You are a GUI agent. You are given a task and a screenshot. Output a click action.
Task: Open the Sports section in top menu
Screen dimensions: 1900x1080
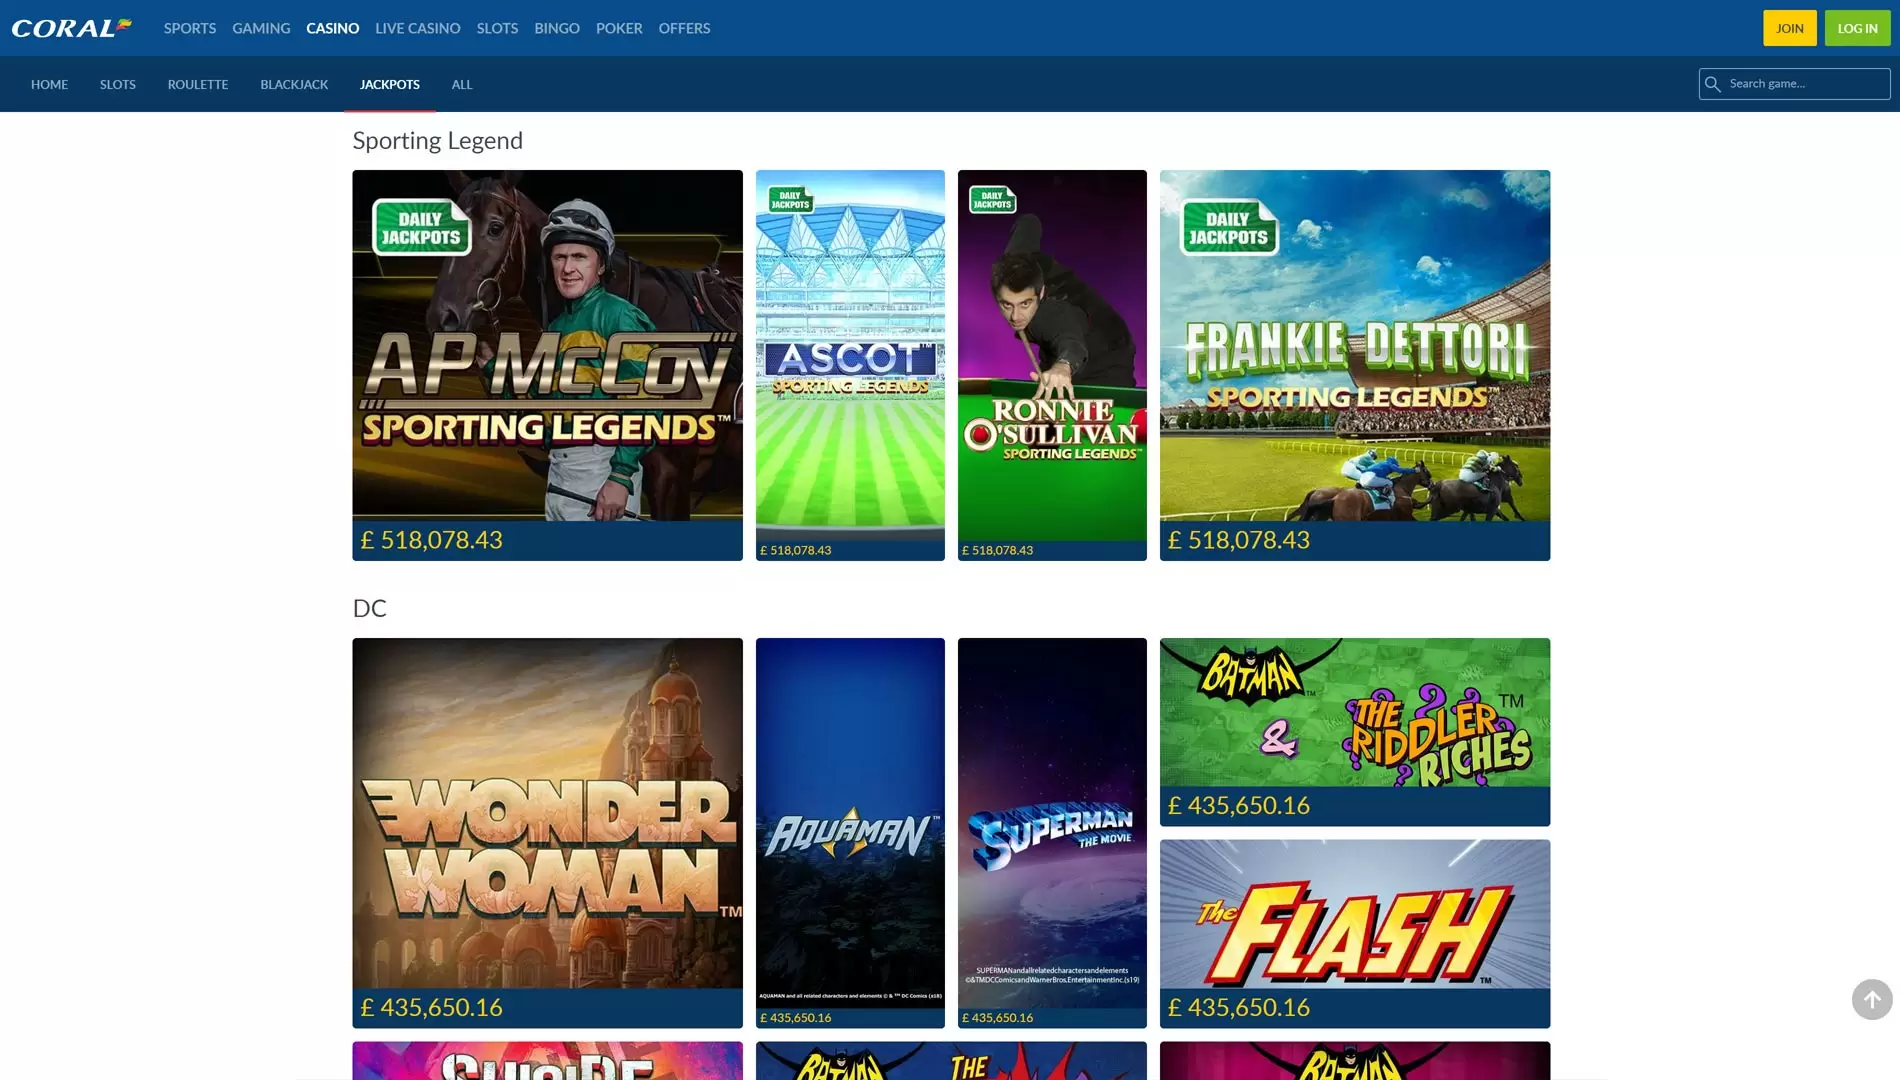click(190, 28)
